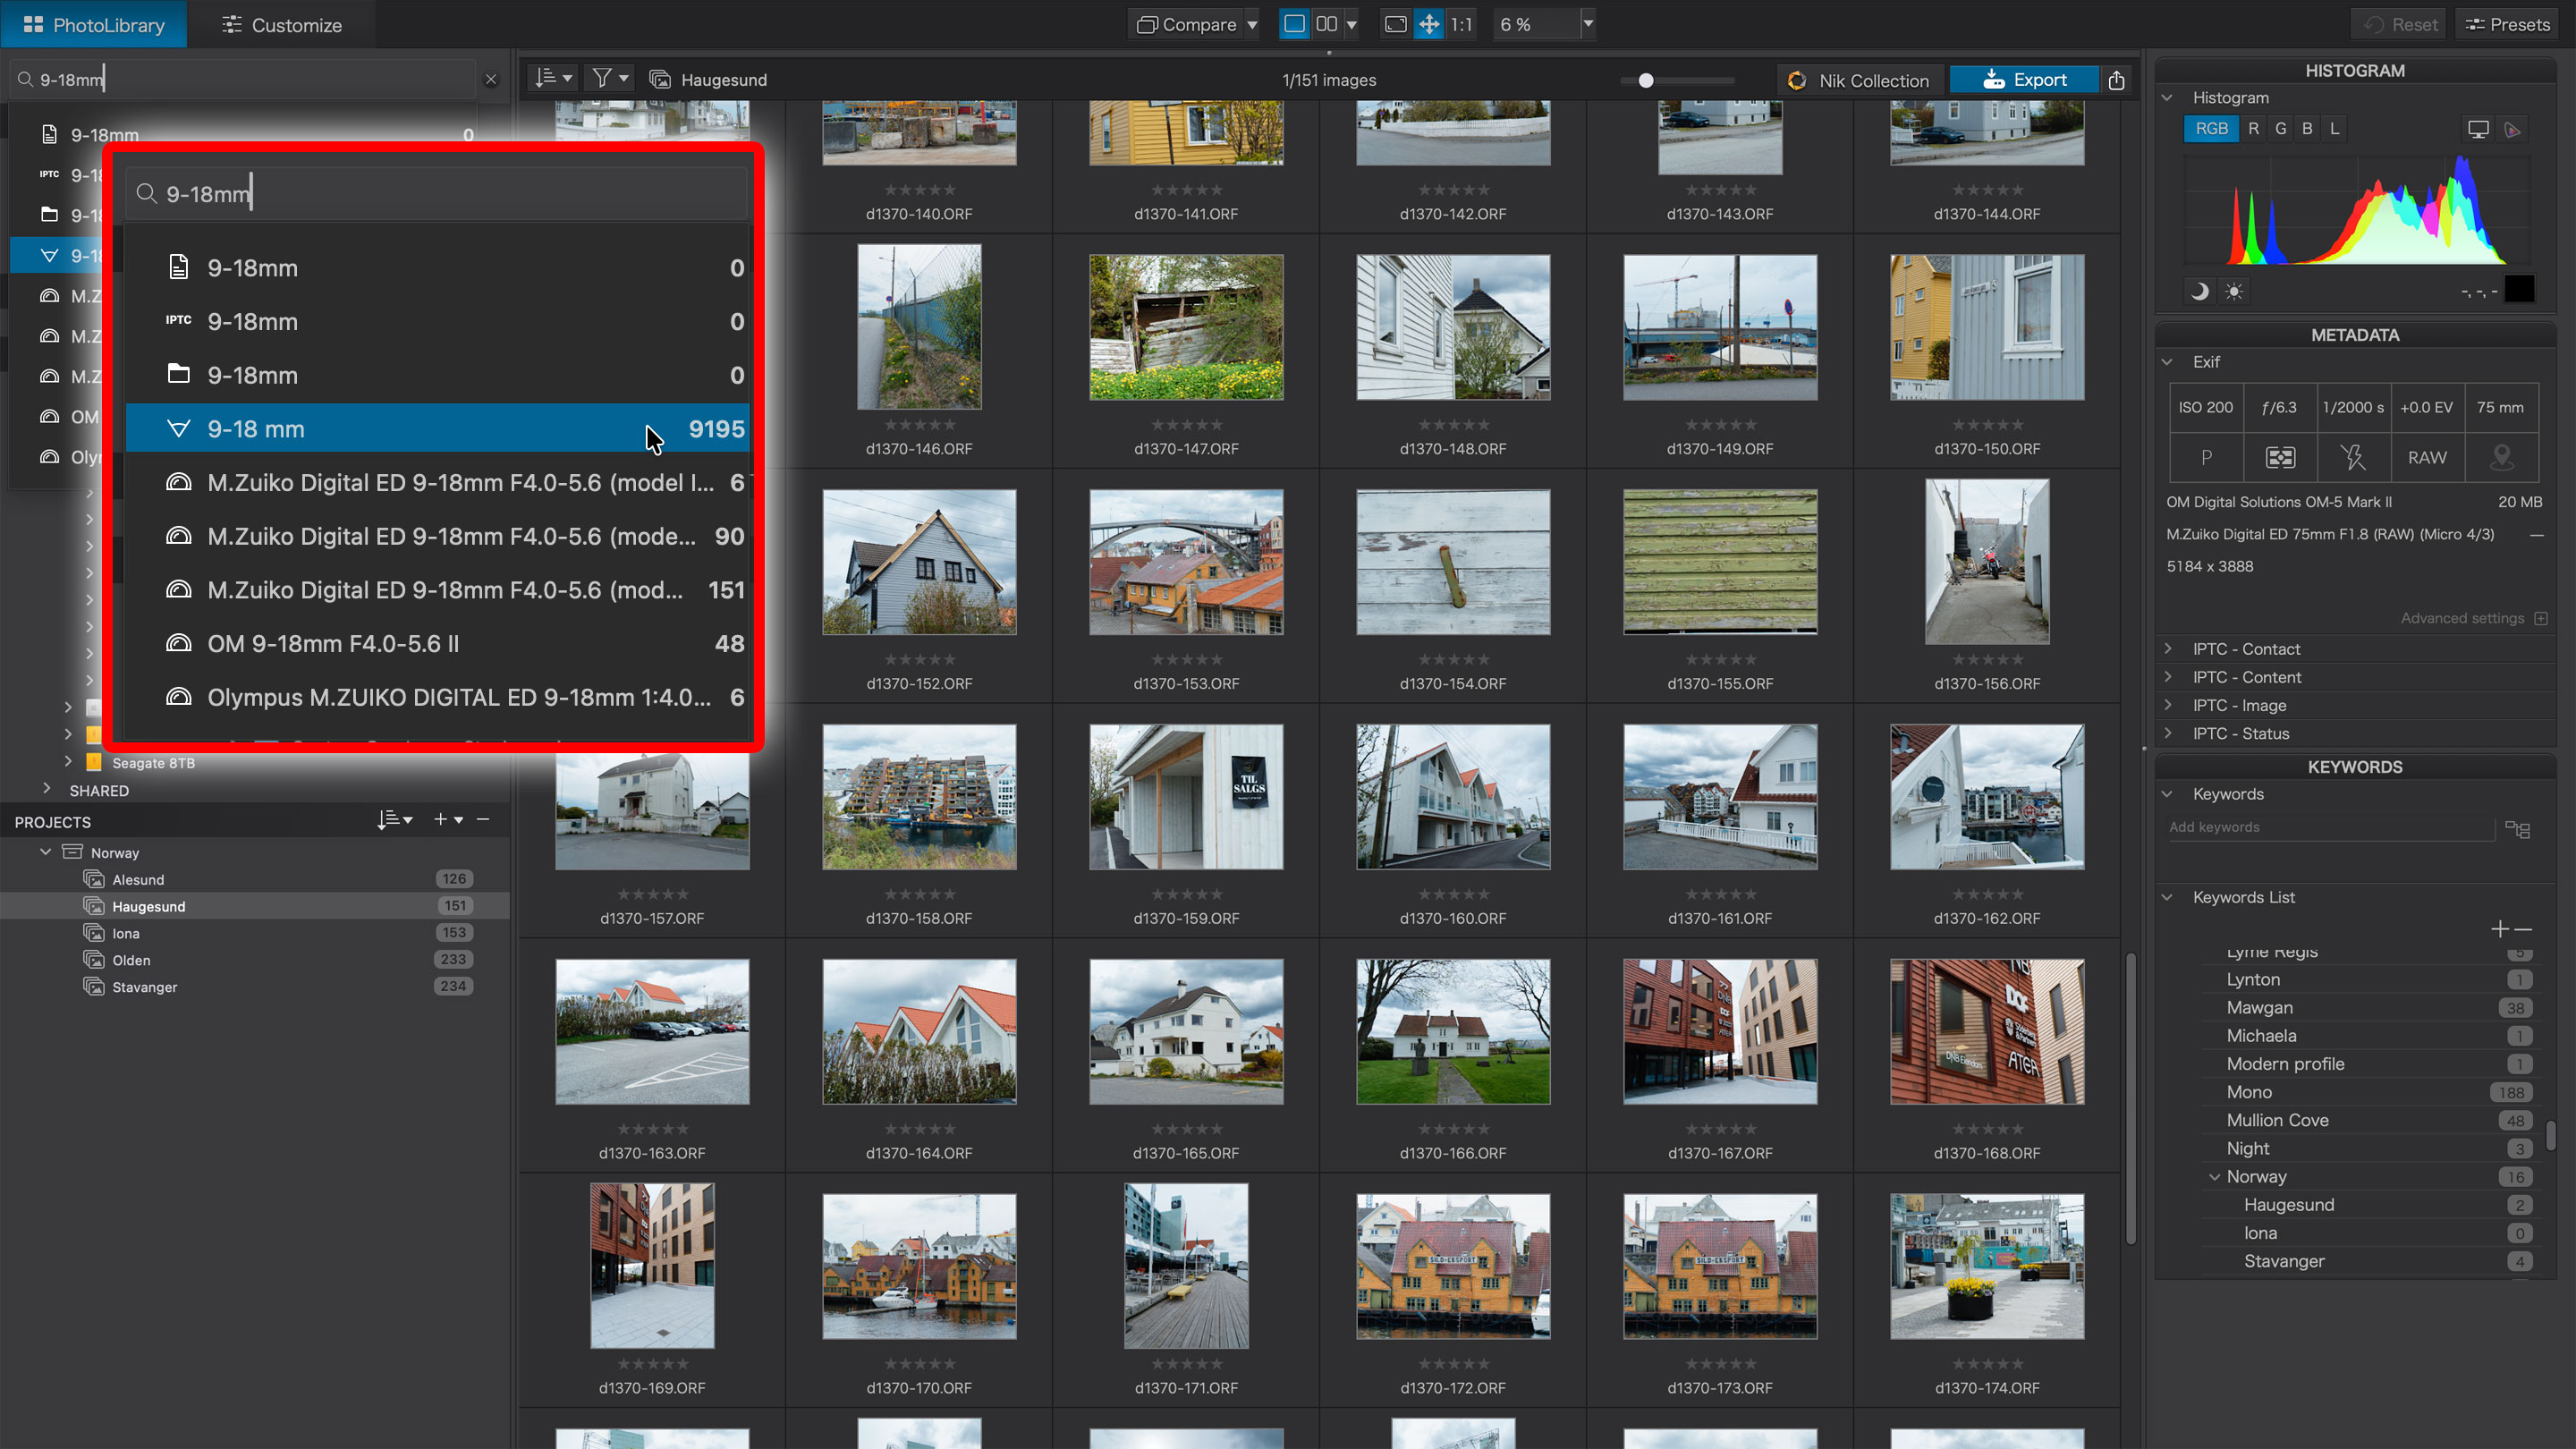Open Advanced settings in metadata
The width and height of the screenshot is (2576, 1449).
click(x=2473, y=618)
